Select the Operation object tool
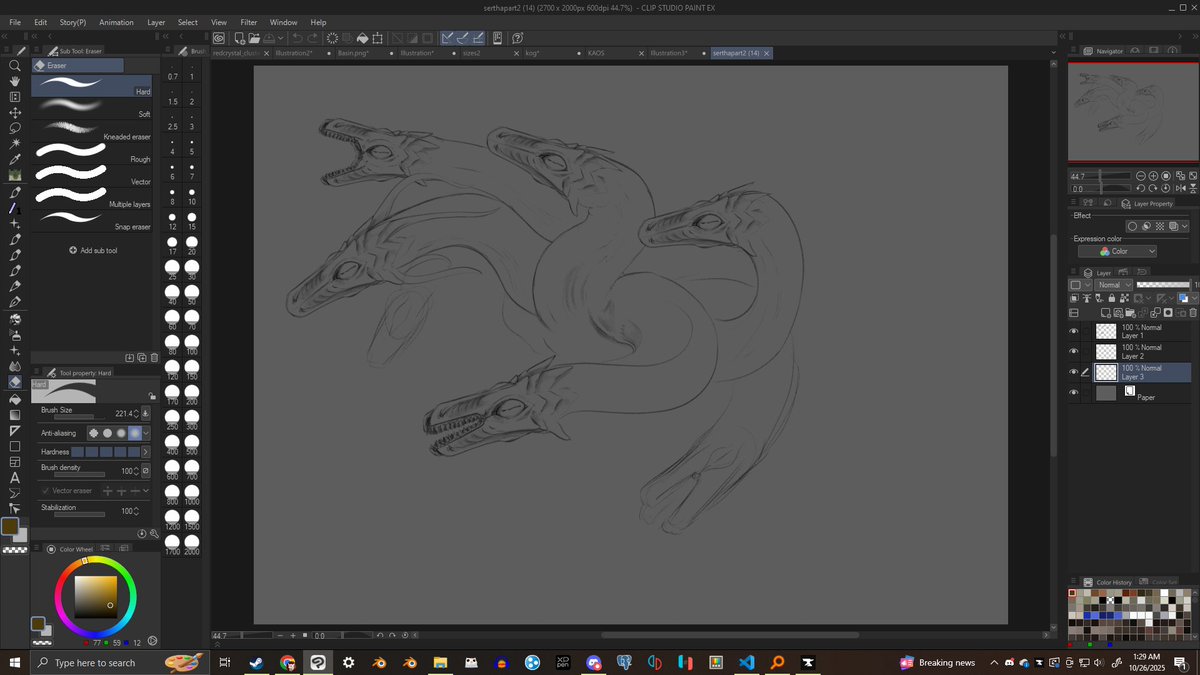The image size is (1200, 675). [15, 97]
